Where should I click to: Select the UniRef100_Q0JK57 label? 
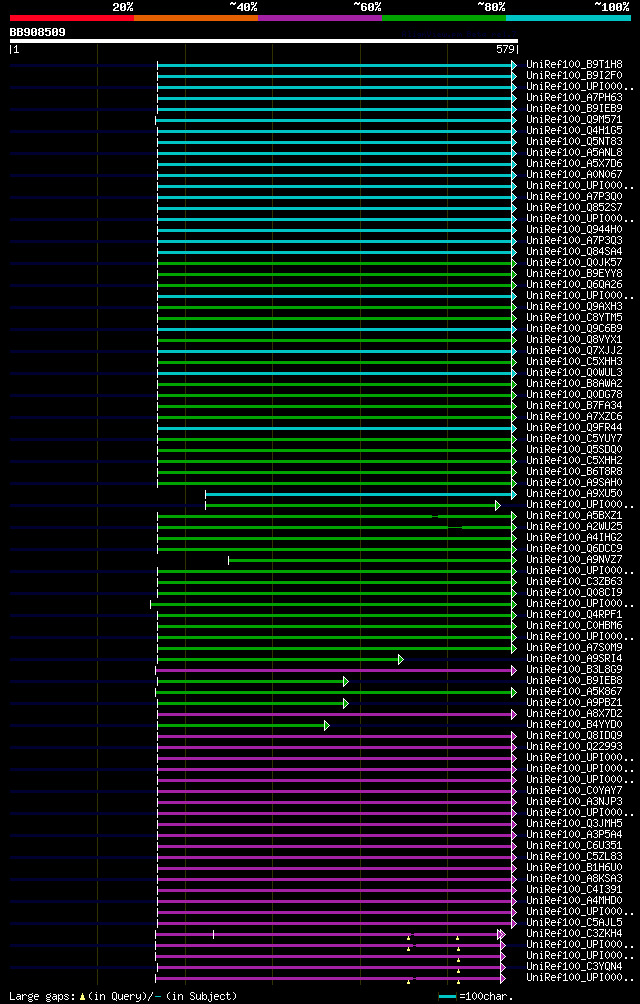(574, 262)
